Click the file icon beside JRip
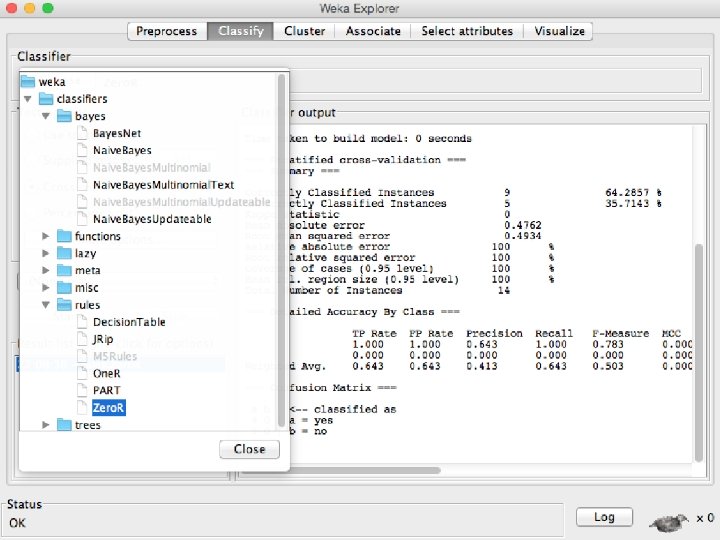The width and height of the screenshot is (720, 540). [x=82, y=339]
